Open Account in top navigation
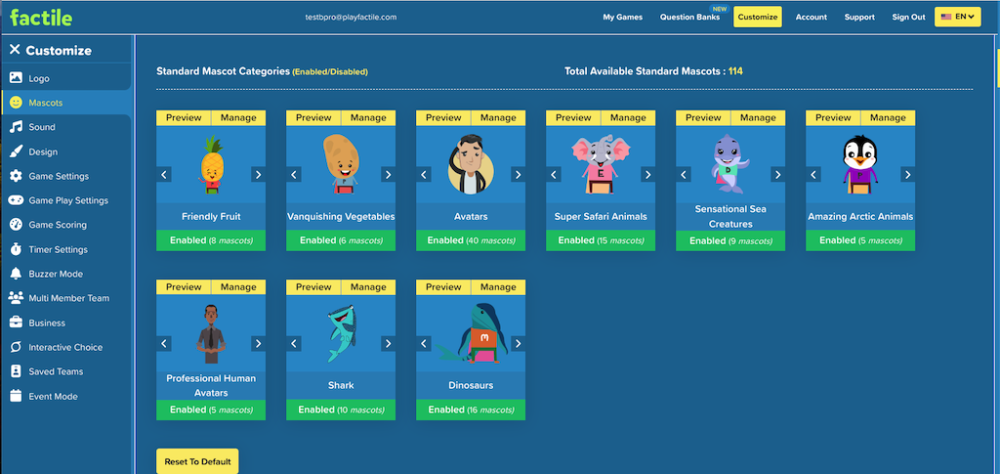This screenshot has width=1000, height=474. click(x=811, y=17)
